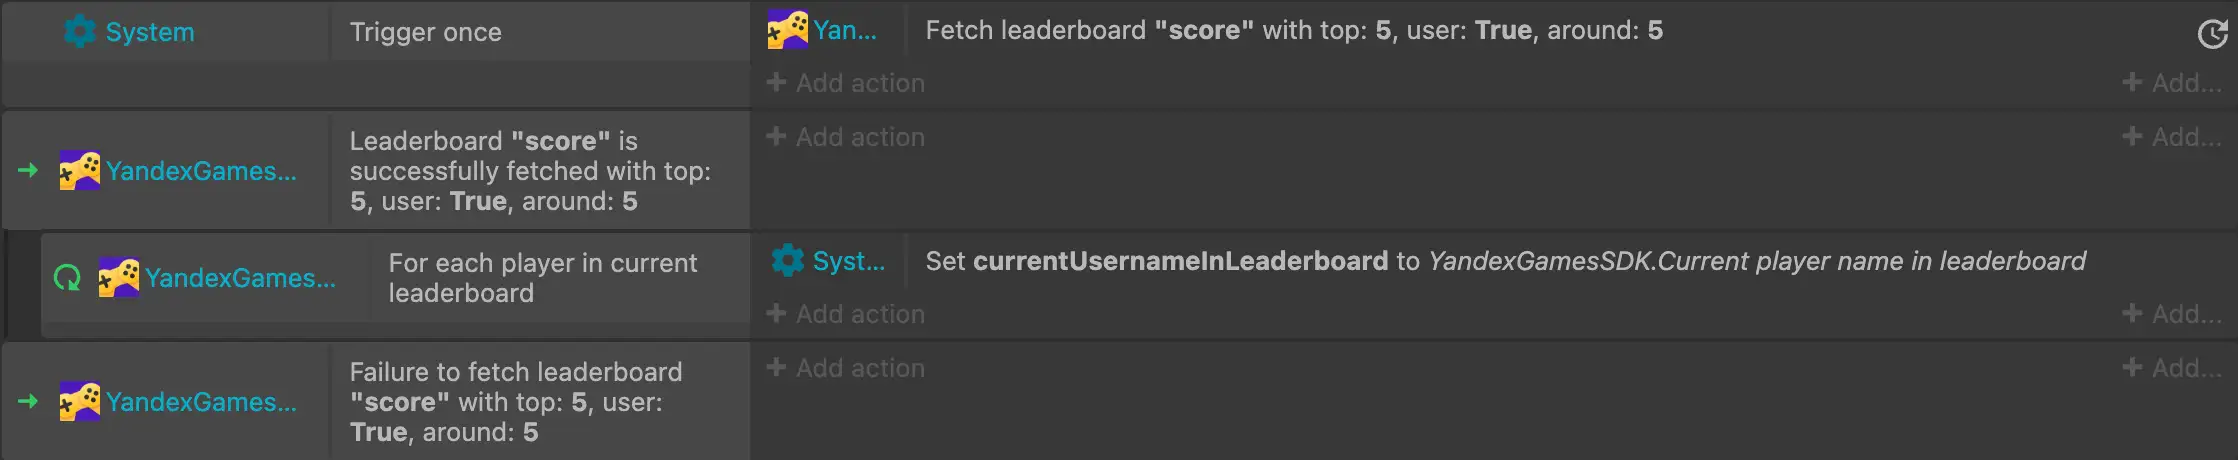Click green loop icon of For each event
The height and width of the screenshot is (460, 2238).
[67, 278]
